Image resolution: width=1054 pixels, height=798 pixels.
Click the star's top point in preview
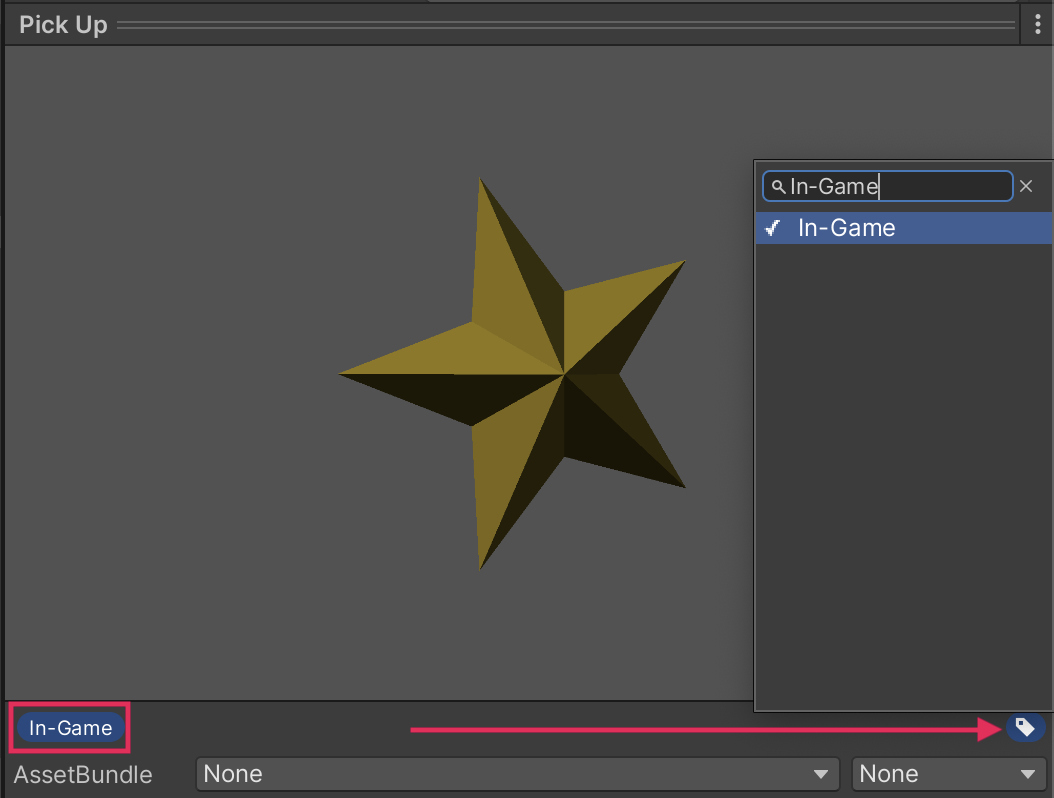point(481,188)
